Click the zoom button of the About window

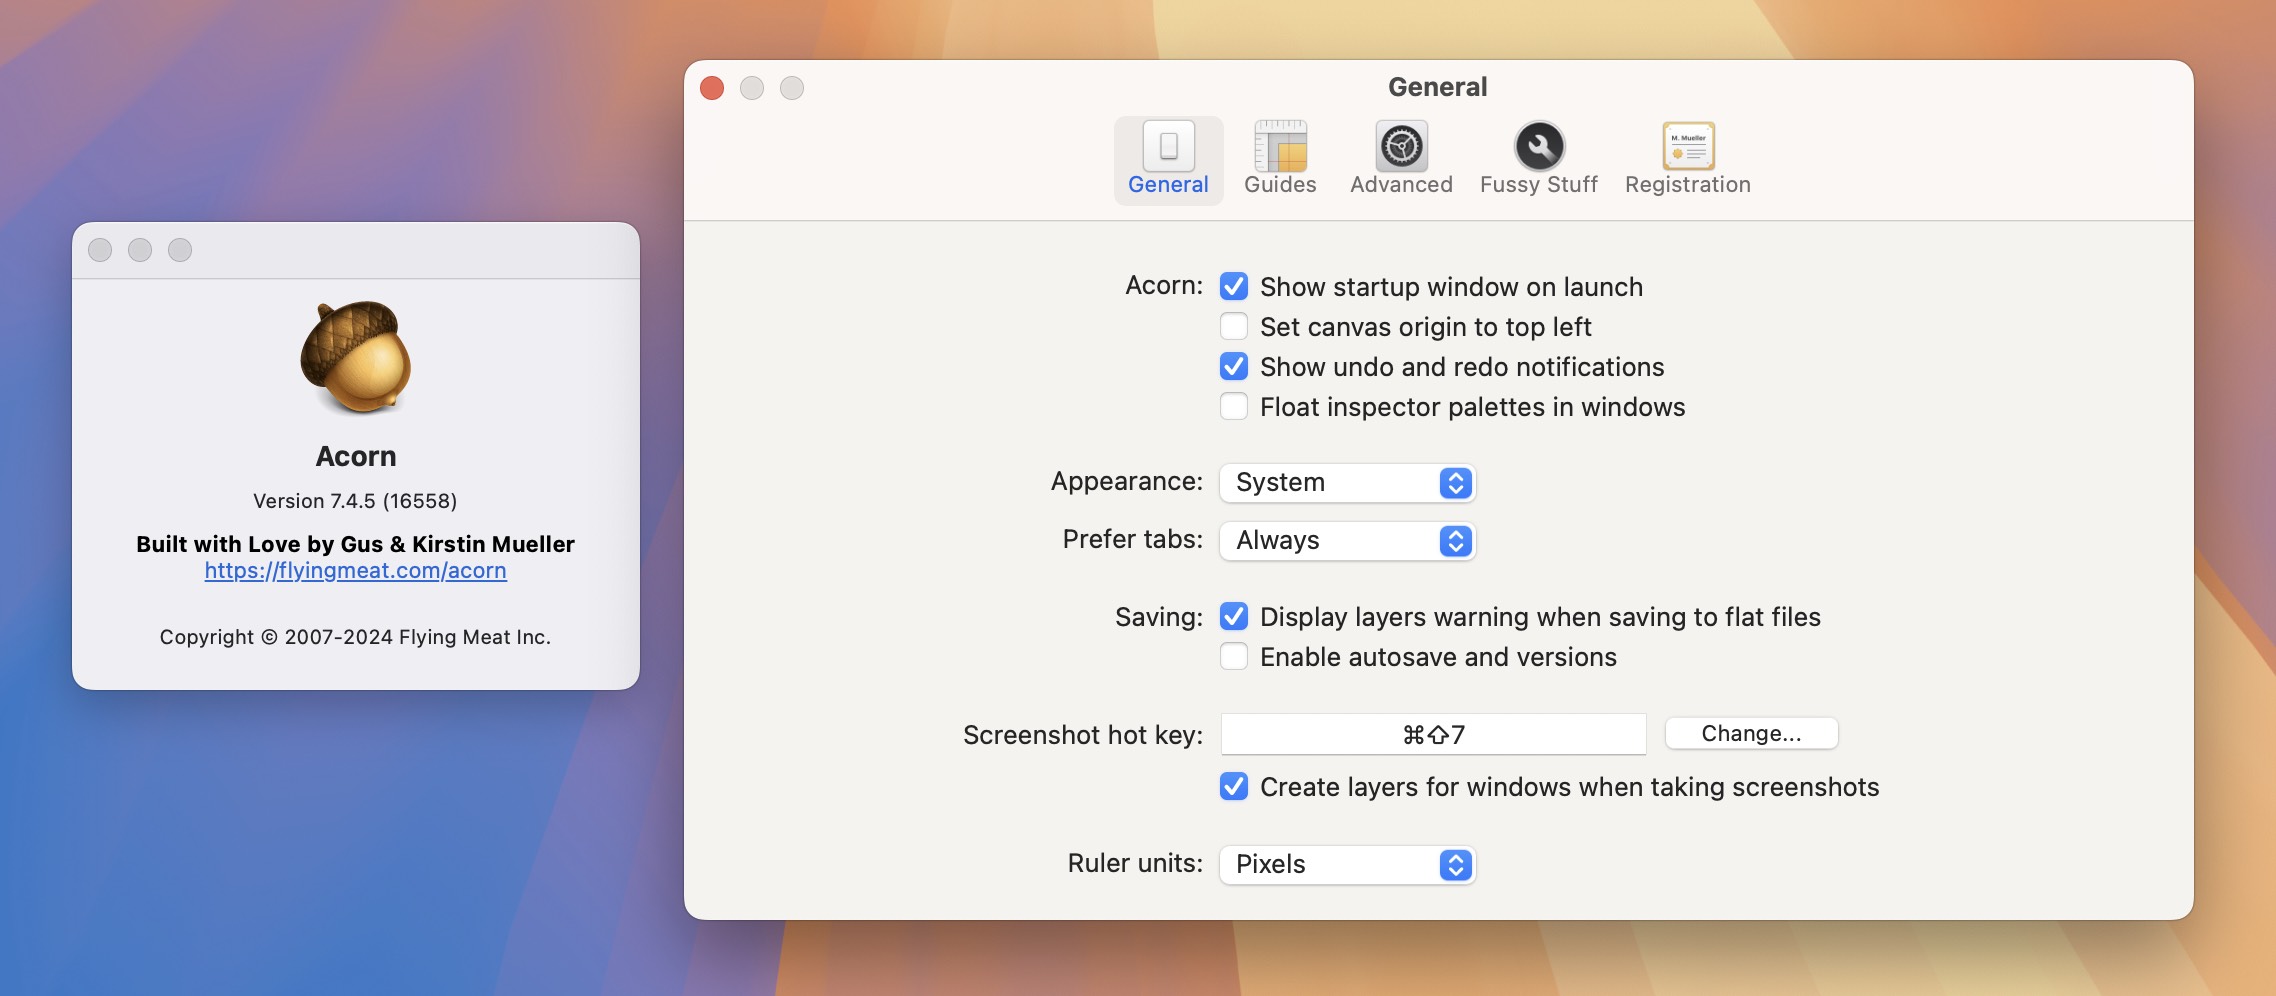pos(180,250)
